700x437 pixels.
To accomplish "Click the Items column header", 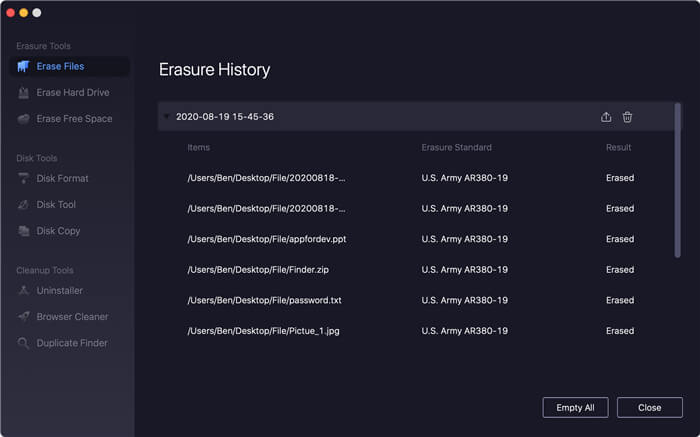I will coord(198,147).
